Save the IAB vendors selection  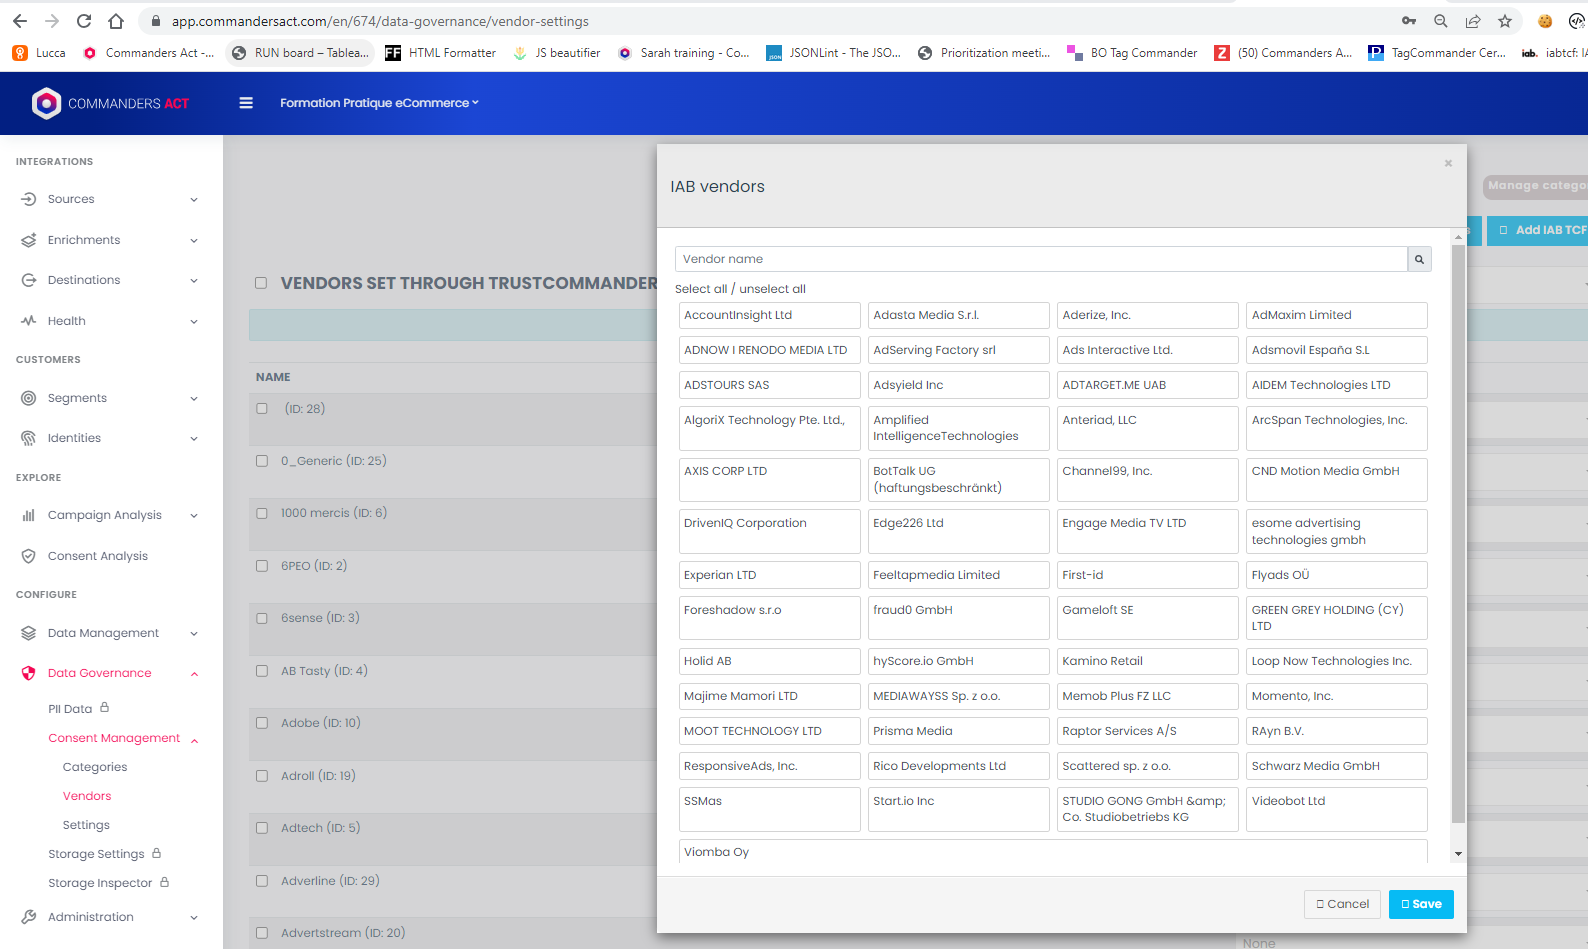[x=1420, y=904]
